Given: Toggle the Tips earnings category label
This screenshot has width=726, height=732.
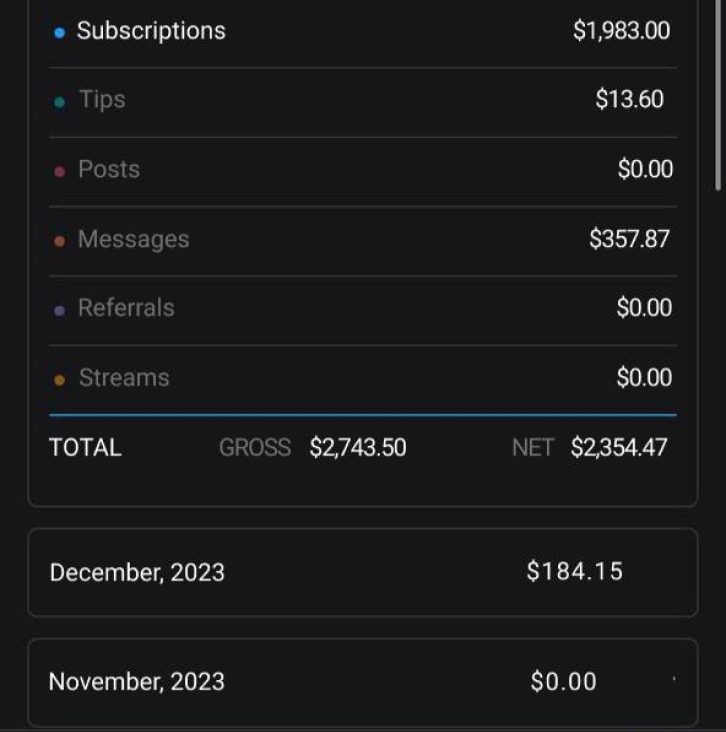Looking at the screenshot, I should 102,100.
